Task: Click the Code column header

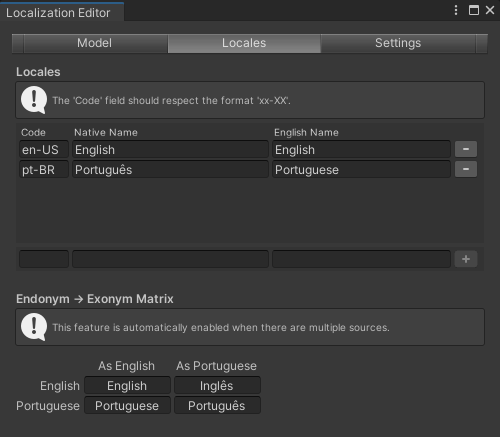Action: [x=33, y=132]
